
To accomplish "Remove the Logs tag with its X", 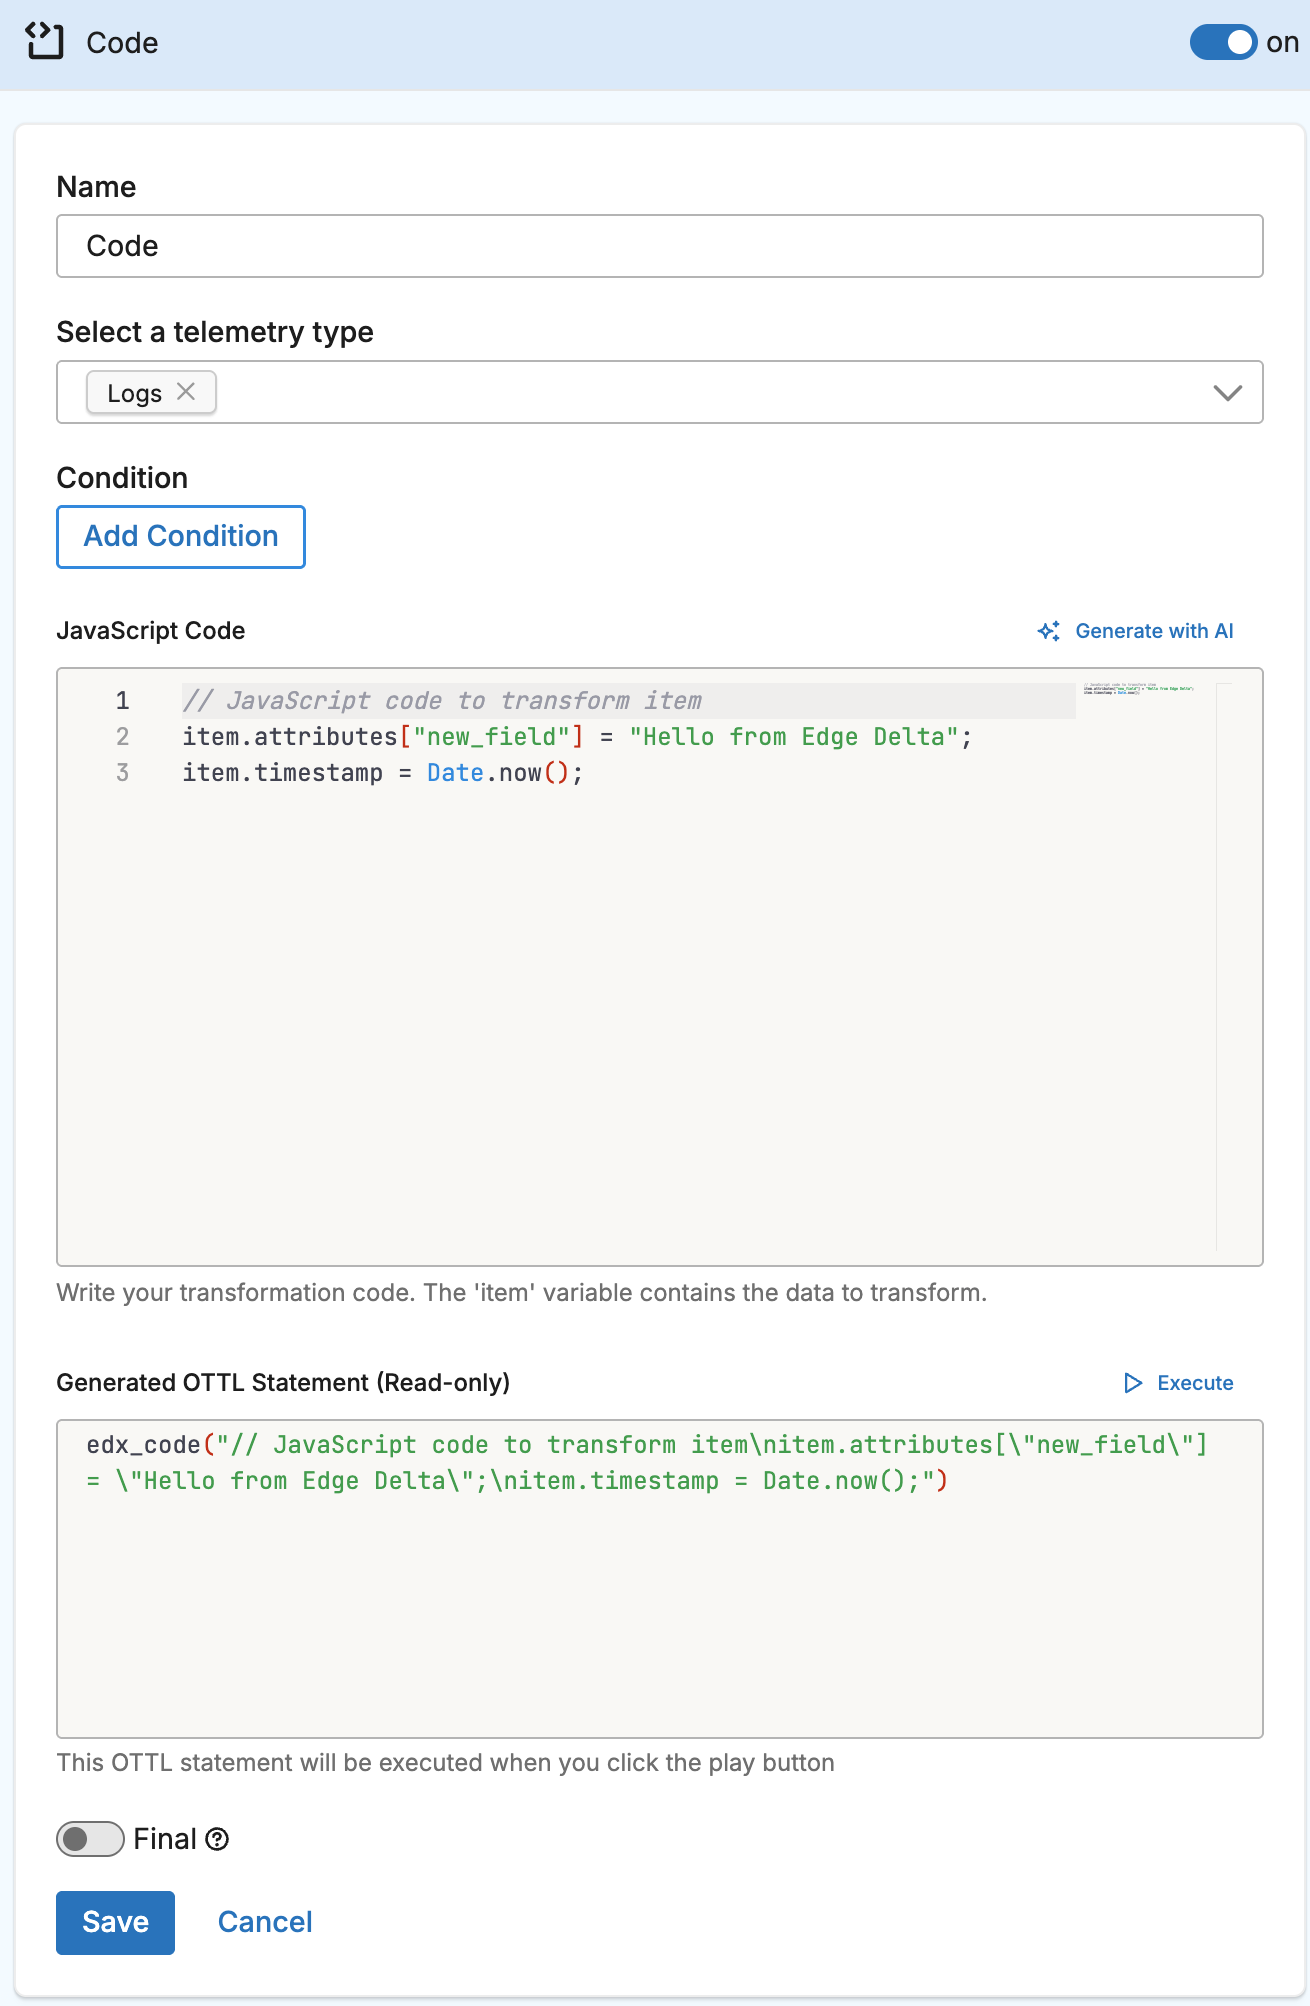I will (186, 392).
